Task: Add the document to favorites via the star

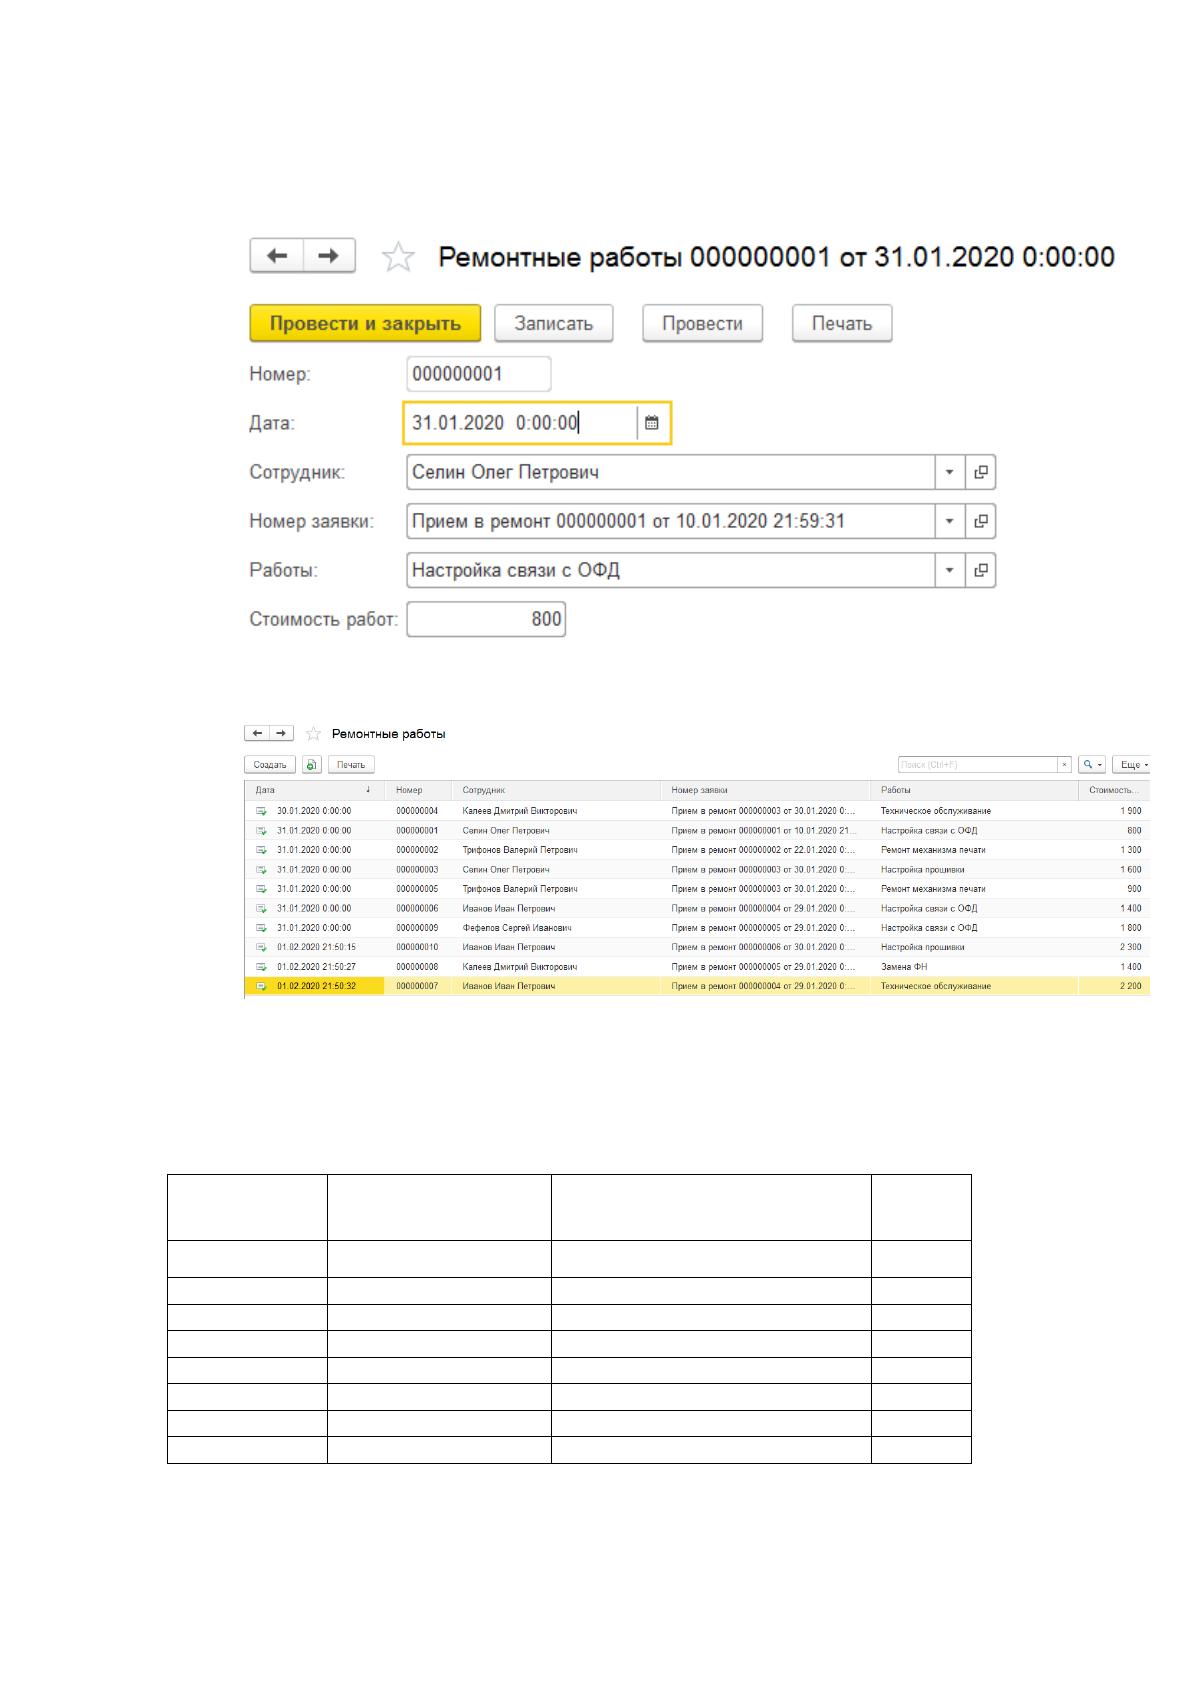Action: coord(398,257)
